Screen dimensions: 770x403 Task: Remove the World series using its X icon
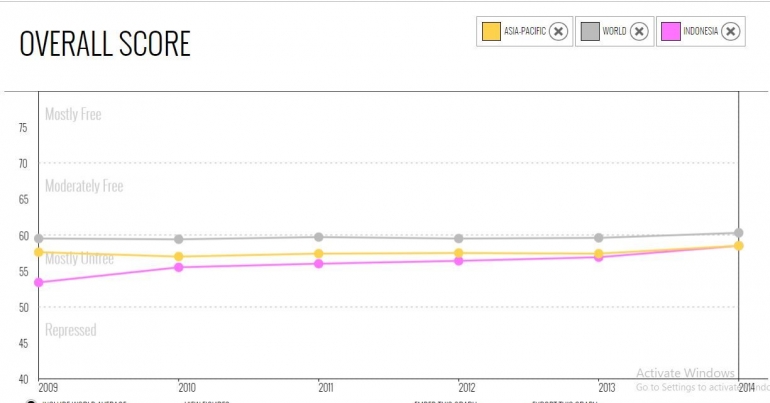(640, 32)
